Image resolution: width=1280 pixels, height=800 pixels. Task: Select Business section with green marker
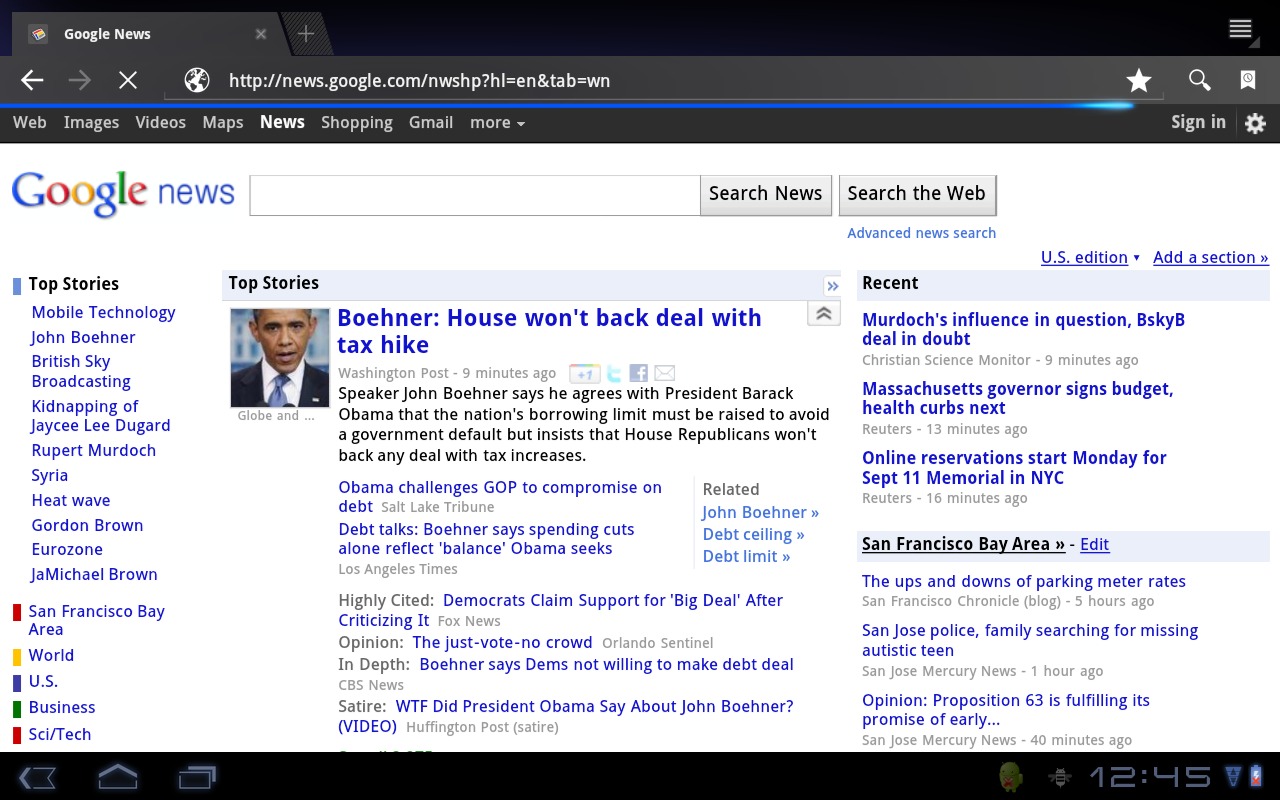point(62,708)
